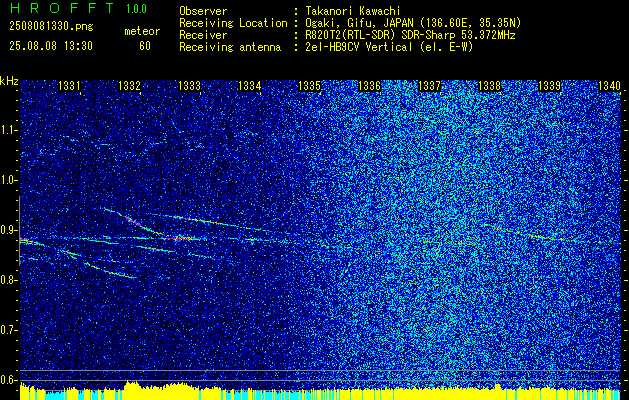Image resolution: width=629 pixels, height=400 pixels.
Task: Click the 1338 time axis marker
Action: click(490, 85)
